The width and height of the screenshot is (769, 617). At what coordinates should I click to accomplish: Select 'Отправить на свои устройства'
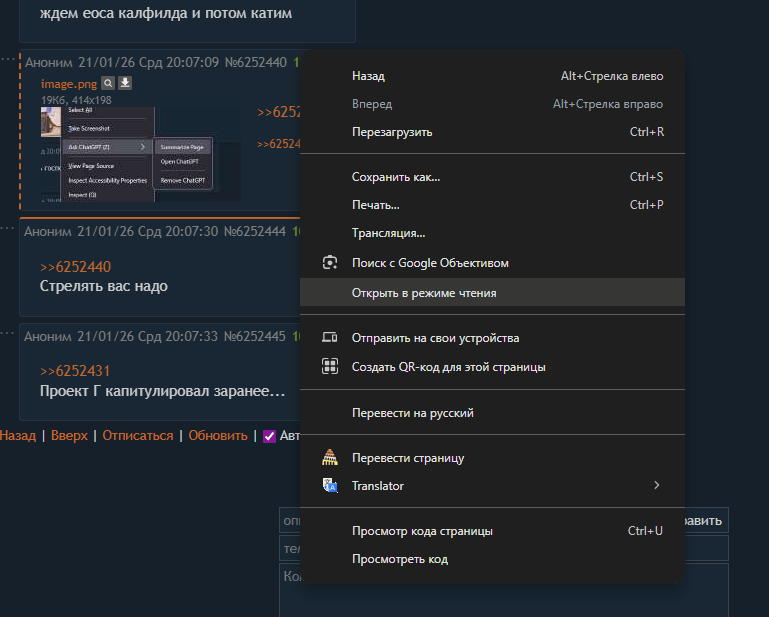point(492,338)
